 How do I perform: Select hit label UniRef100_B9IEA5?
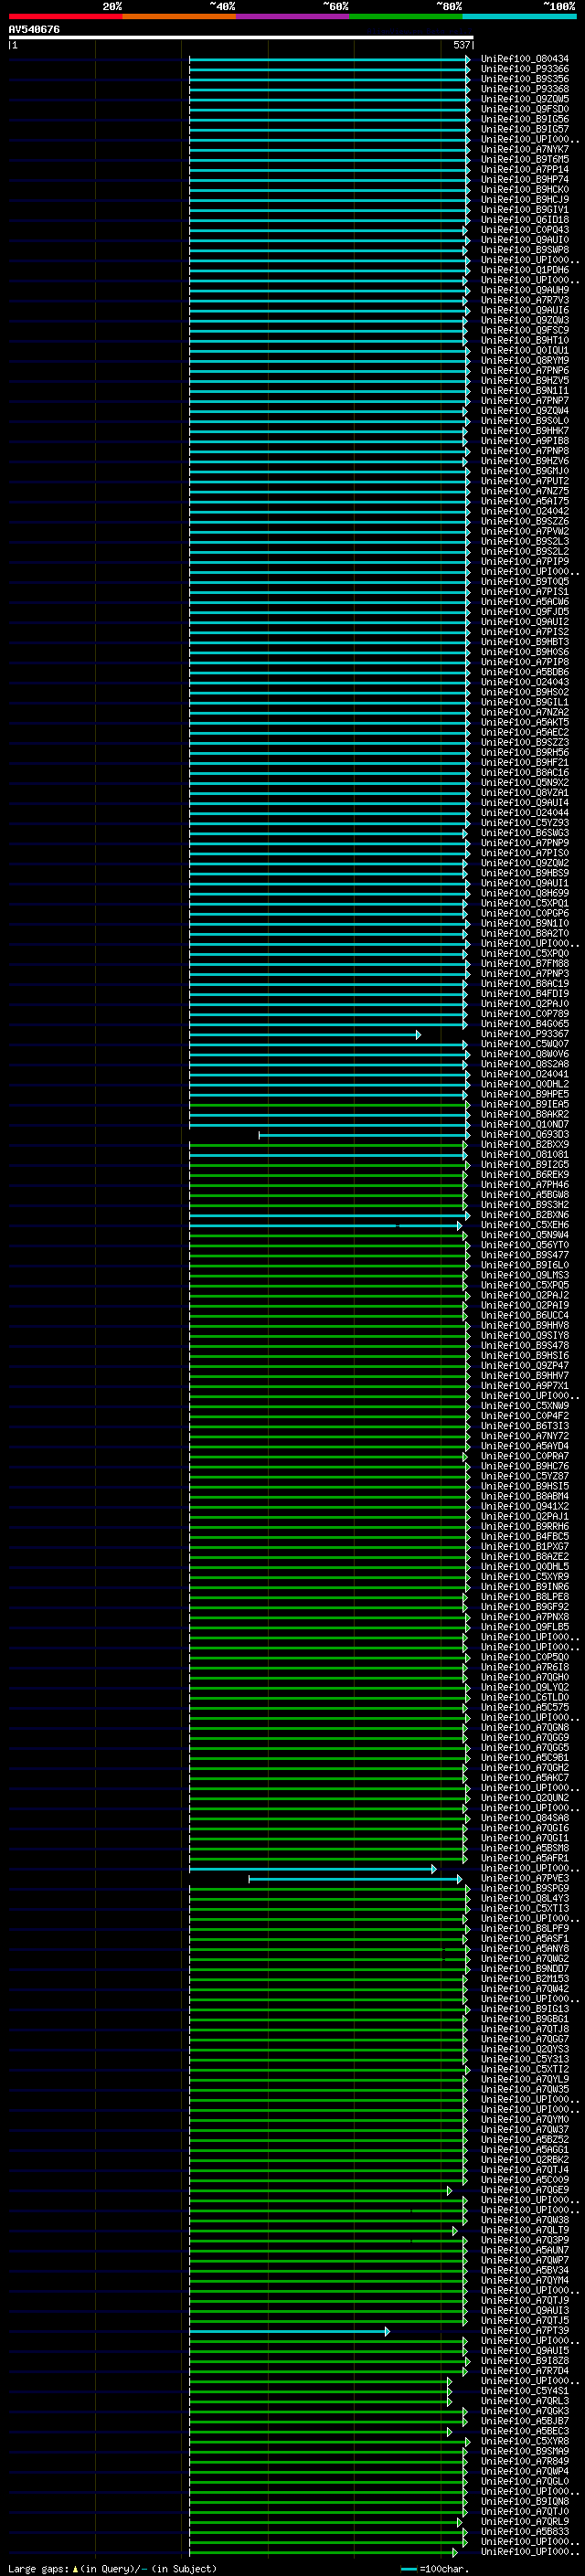coord(524,1105)
